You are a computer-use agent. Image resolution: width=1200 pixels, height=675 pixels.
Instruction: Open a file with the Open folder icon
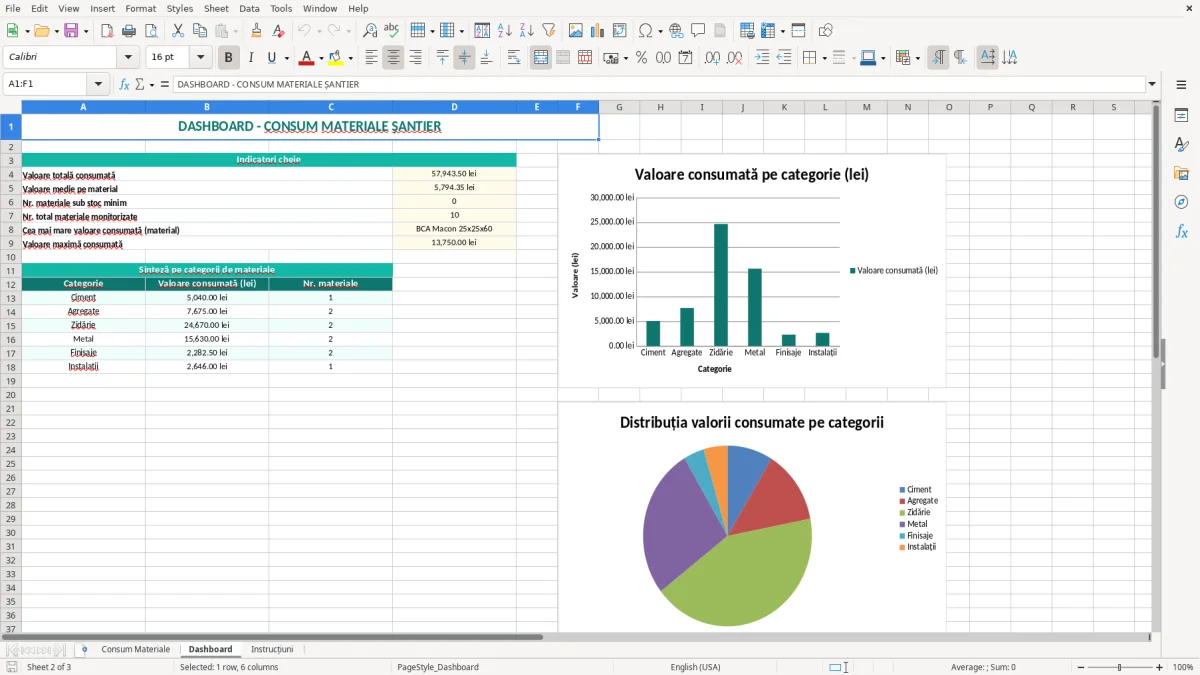(40, 31)
